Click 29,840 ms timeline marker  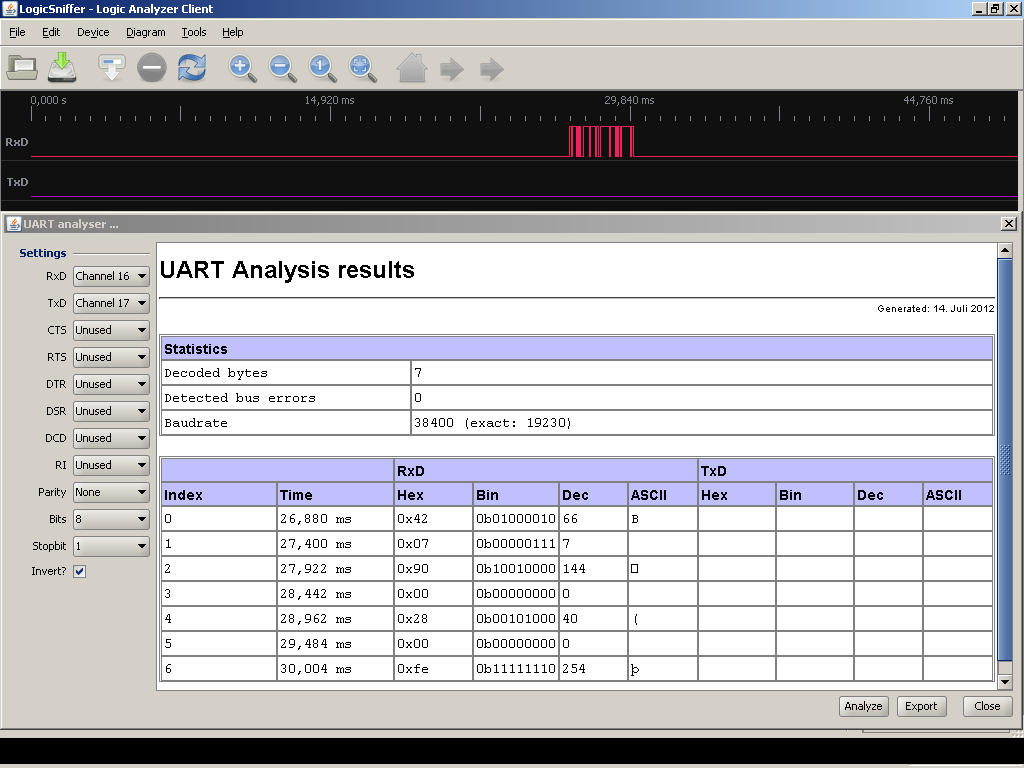[x=629, y=100]
